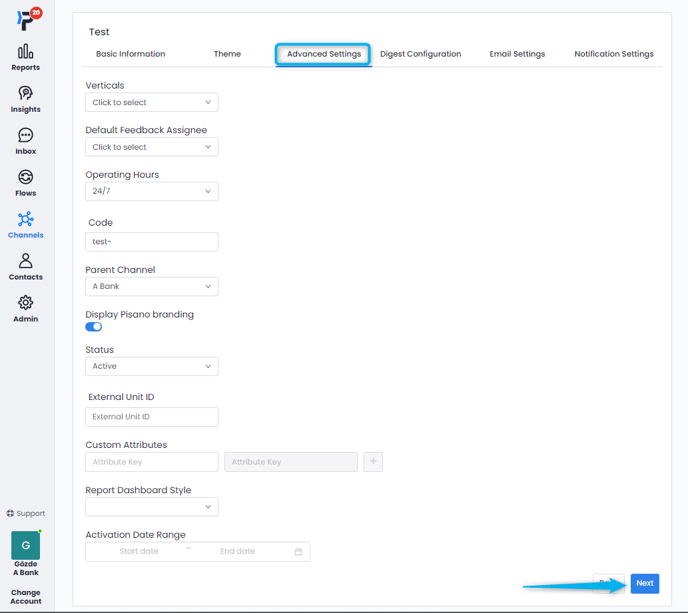Toggle the Display Pisano branding switch
Image resolution: width=688 pixels, height=613 pixels.
click(94, 327)
